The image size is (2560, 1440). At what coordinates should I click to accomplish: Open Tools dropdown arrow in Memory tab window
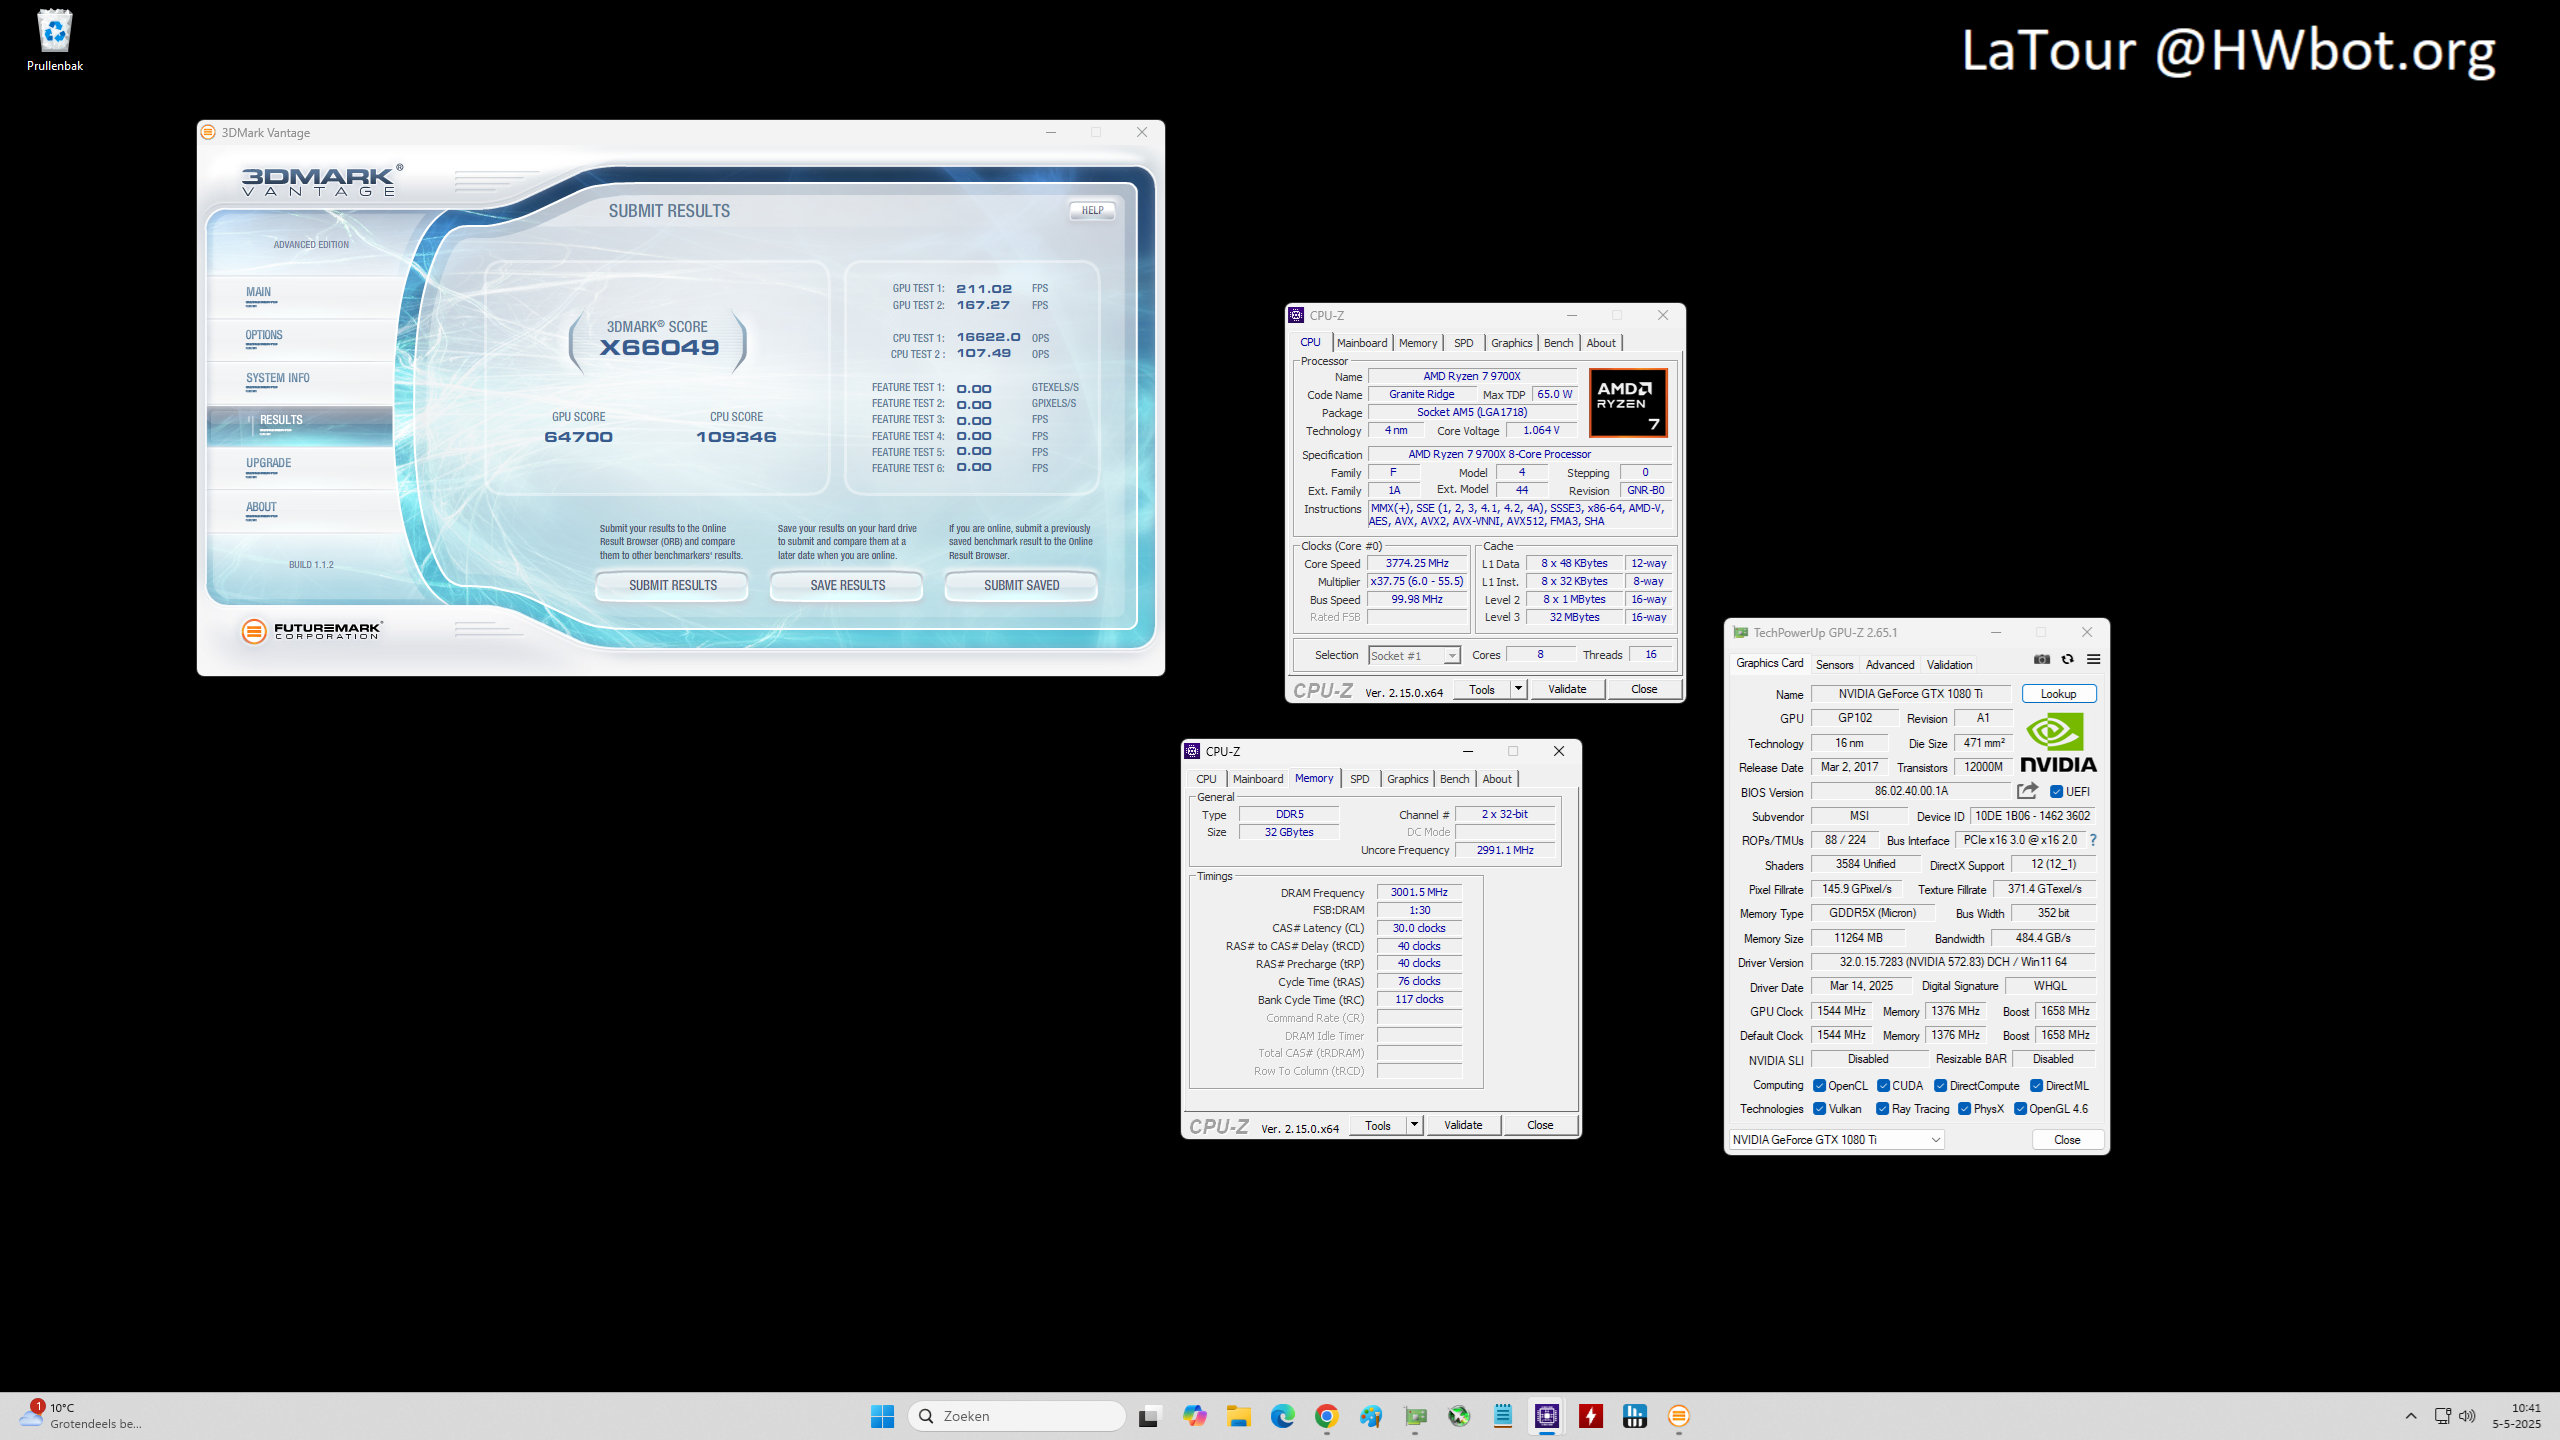point(1414,1125)
